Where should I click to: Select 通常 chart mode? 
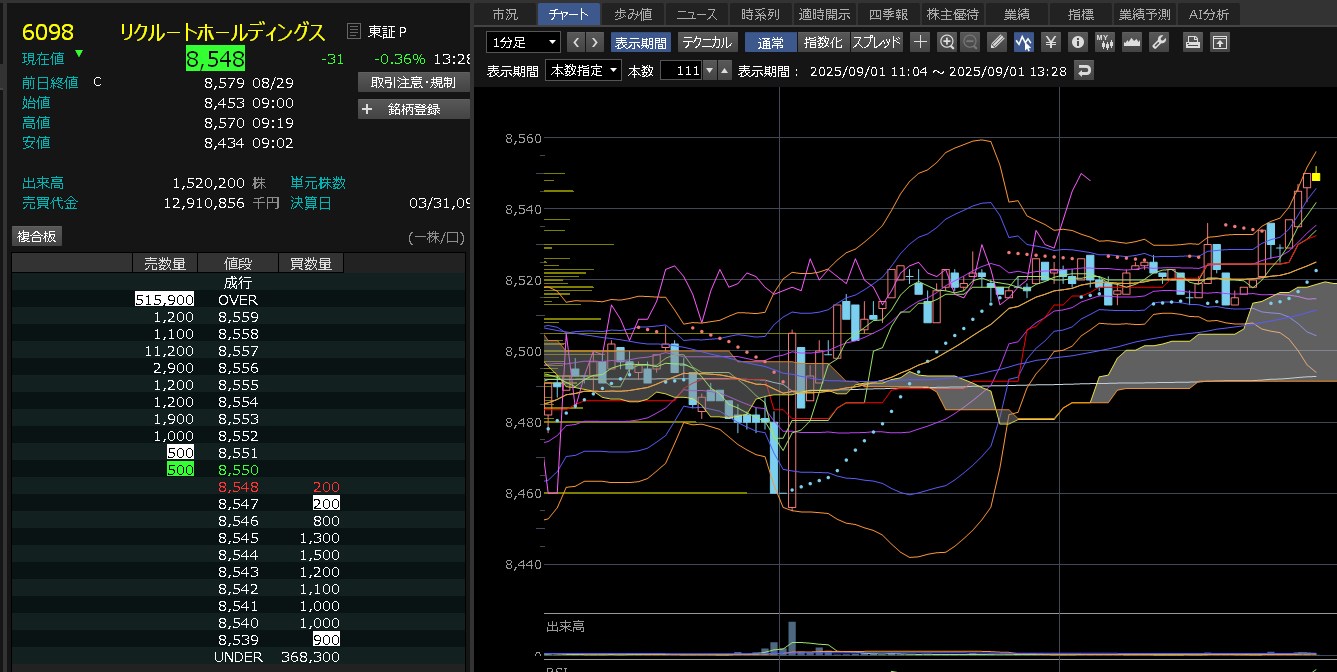pos(771,42)
